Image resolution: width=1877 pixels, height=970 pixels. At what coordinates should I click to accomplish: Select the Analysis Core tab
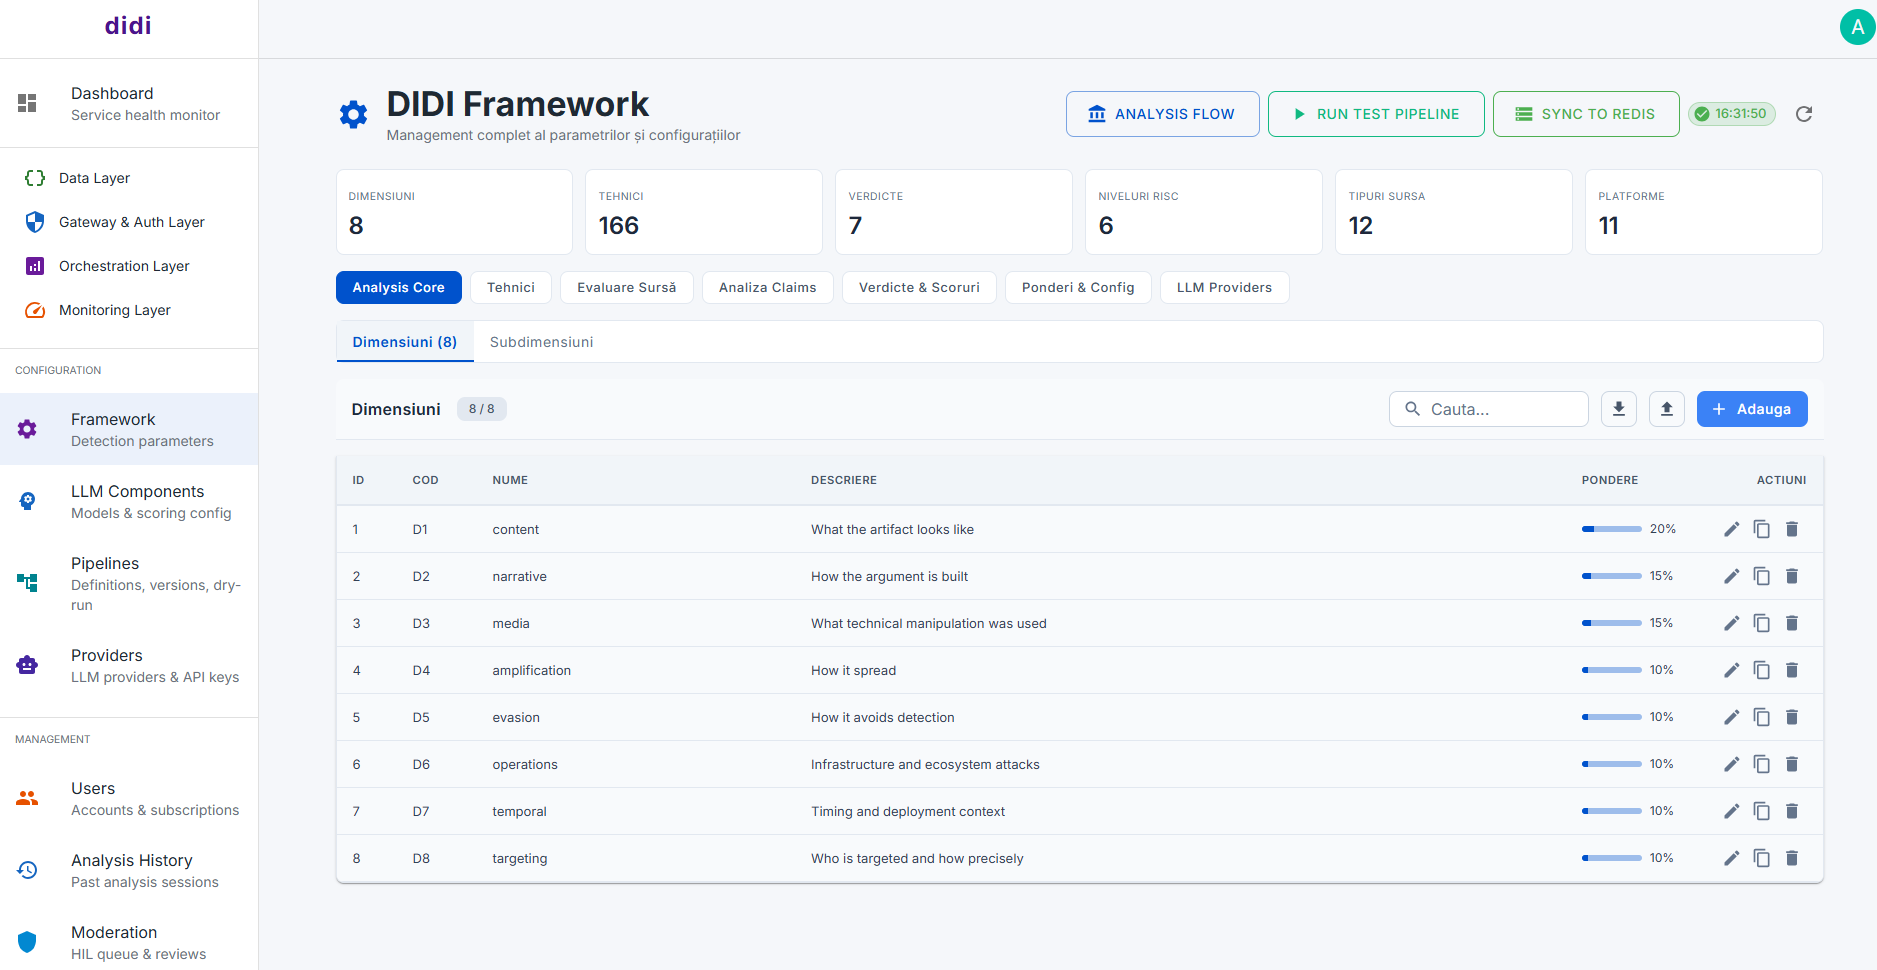pyautogui.click(x=399, y=287)
